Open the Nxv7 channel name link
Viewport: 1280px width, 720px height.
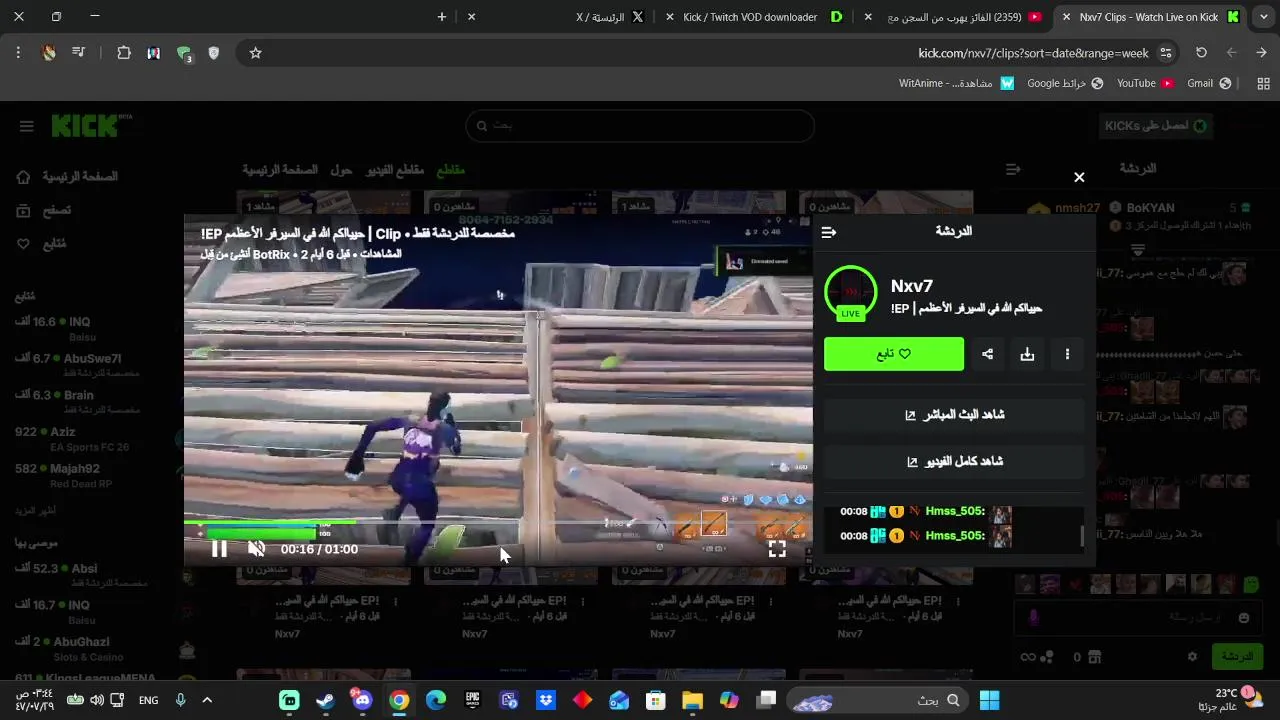[912, 286]
